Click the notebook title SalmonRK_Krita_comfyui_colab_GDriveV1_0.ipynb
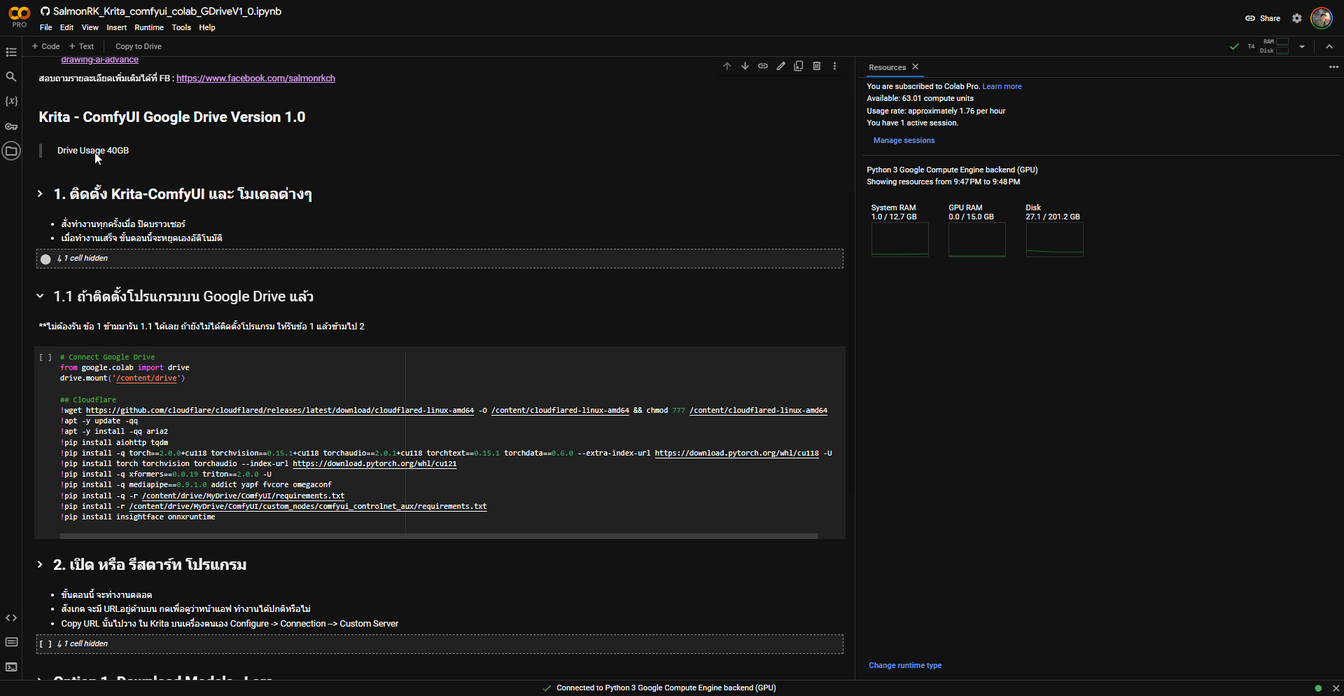This screenshot has height=696, width=1344. (167, 11)
